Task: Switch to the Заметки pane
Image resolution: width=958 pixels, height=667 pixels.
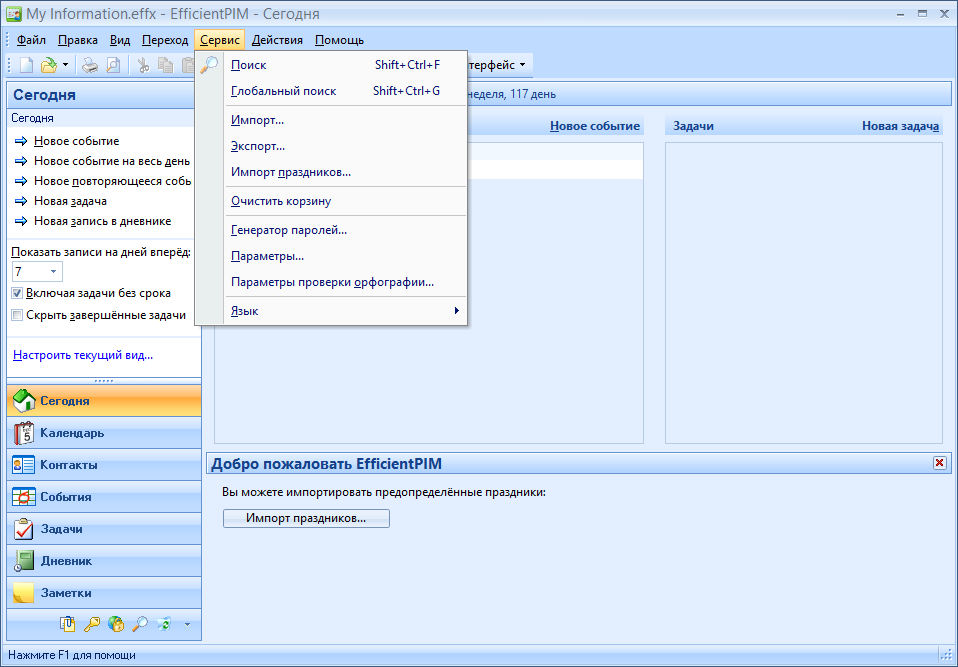Action: (104, 593)
